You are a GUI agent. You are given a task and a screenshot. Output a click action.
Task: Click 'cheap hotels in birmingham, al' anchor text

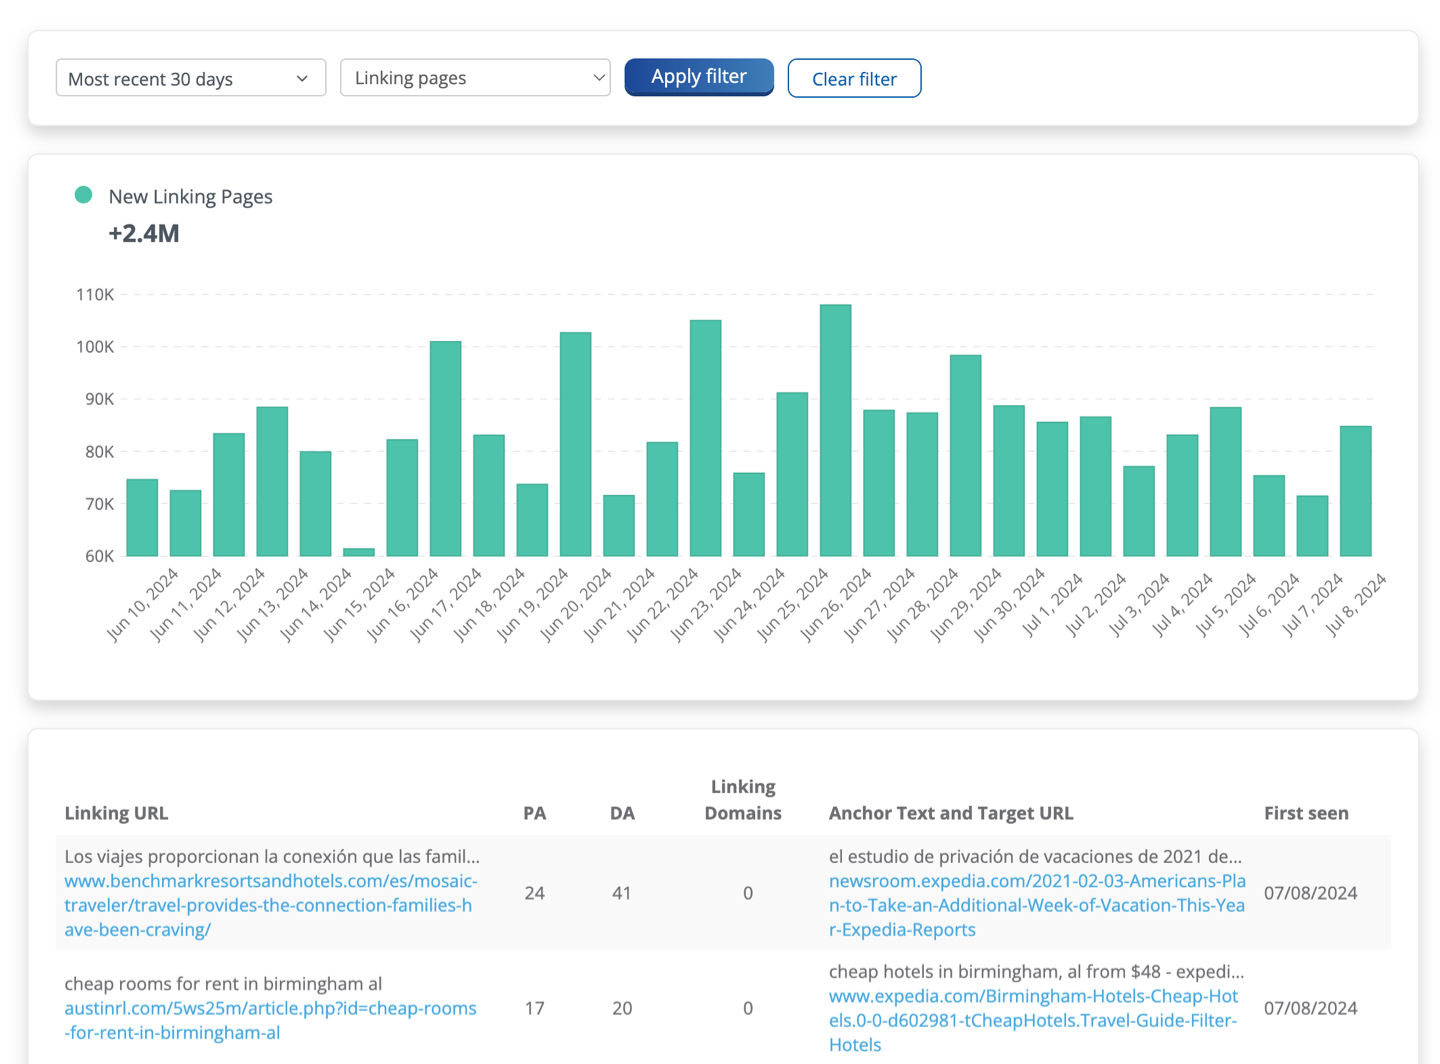click(1037, 971)
